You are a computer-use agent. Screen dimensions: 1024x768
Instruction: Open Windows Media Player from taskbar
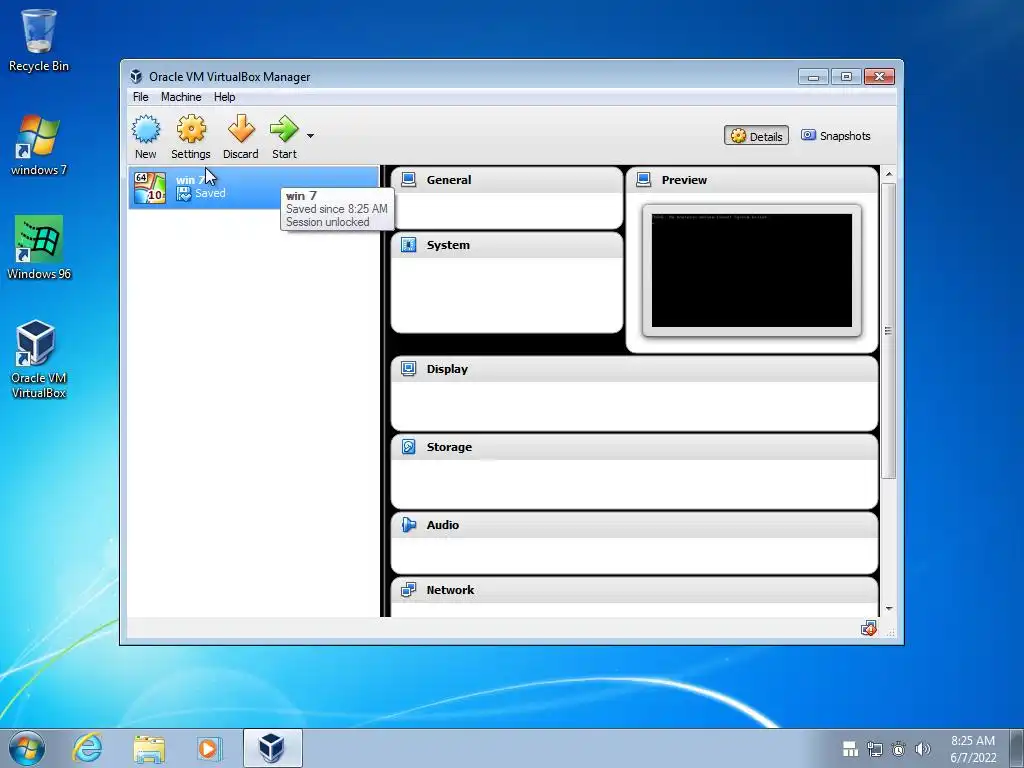click(x=209, y=748)
